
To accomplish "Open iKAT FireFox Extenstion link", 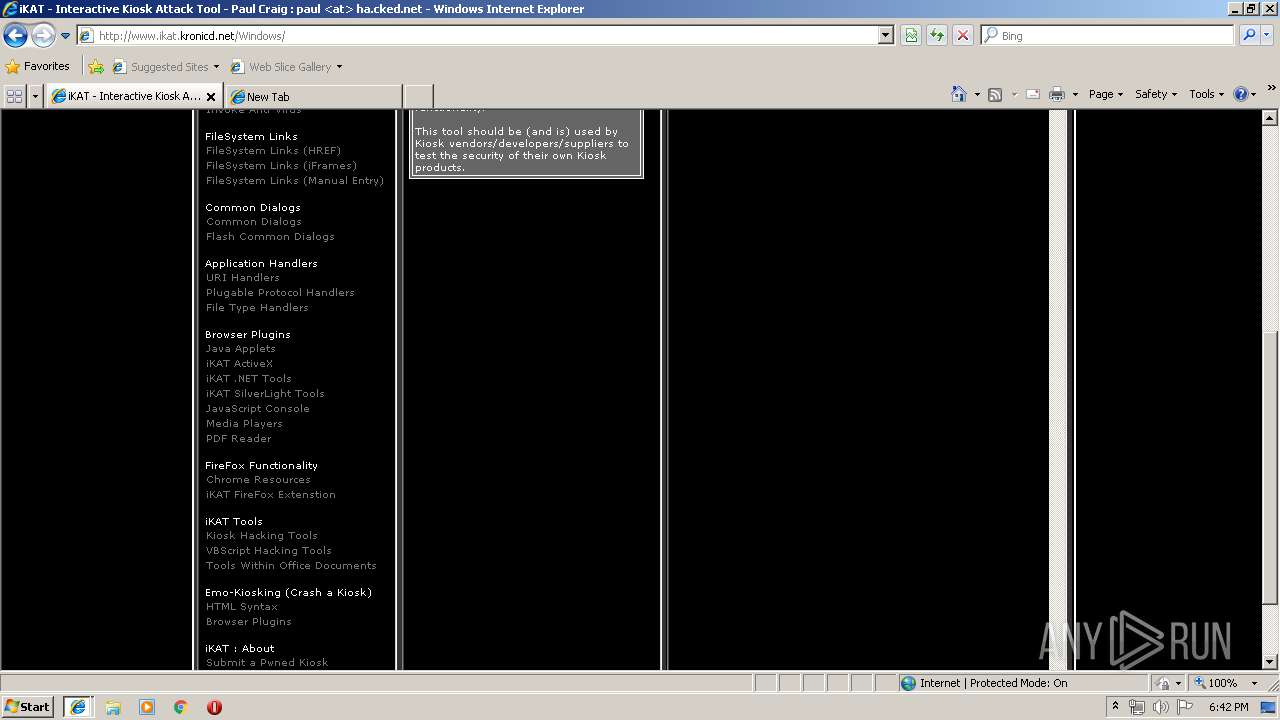I will [x=271, y=495].
